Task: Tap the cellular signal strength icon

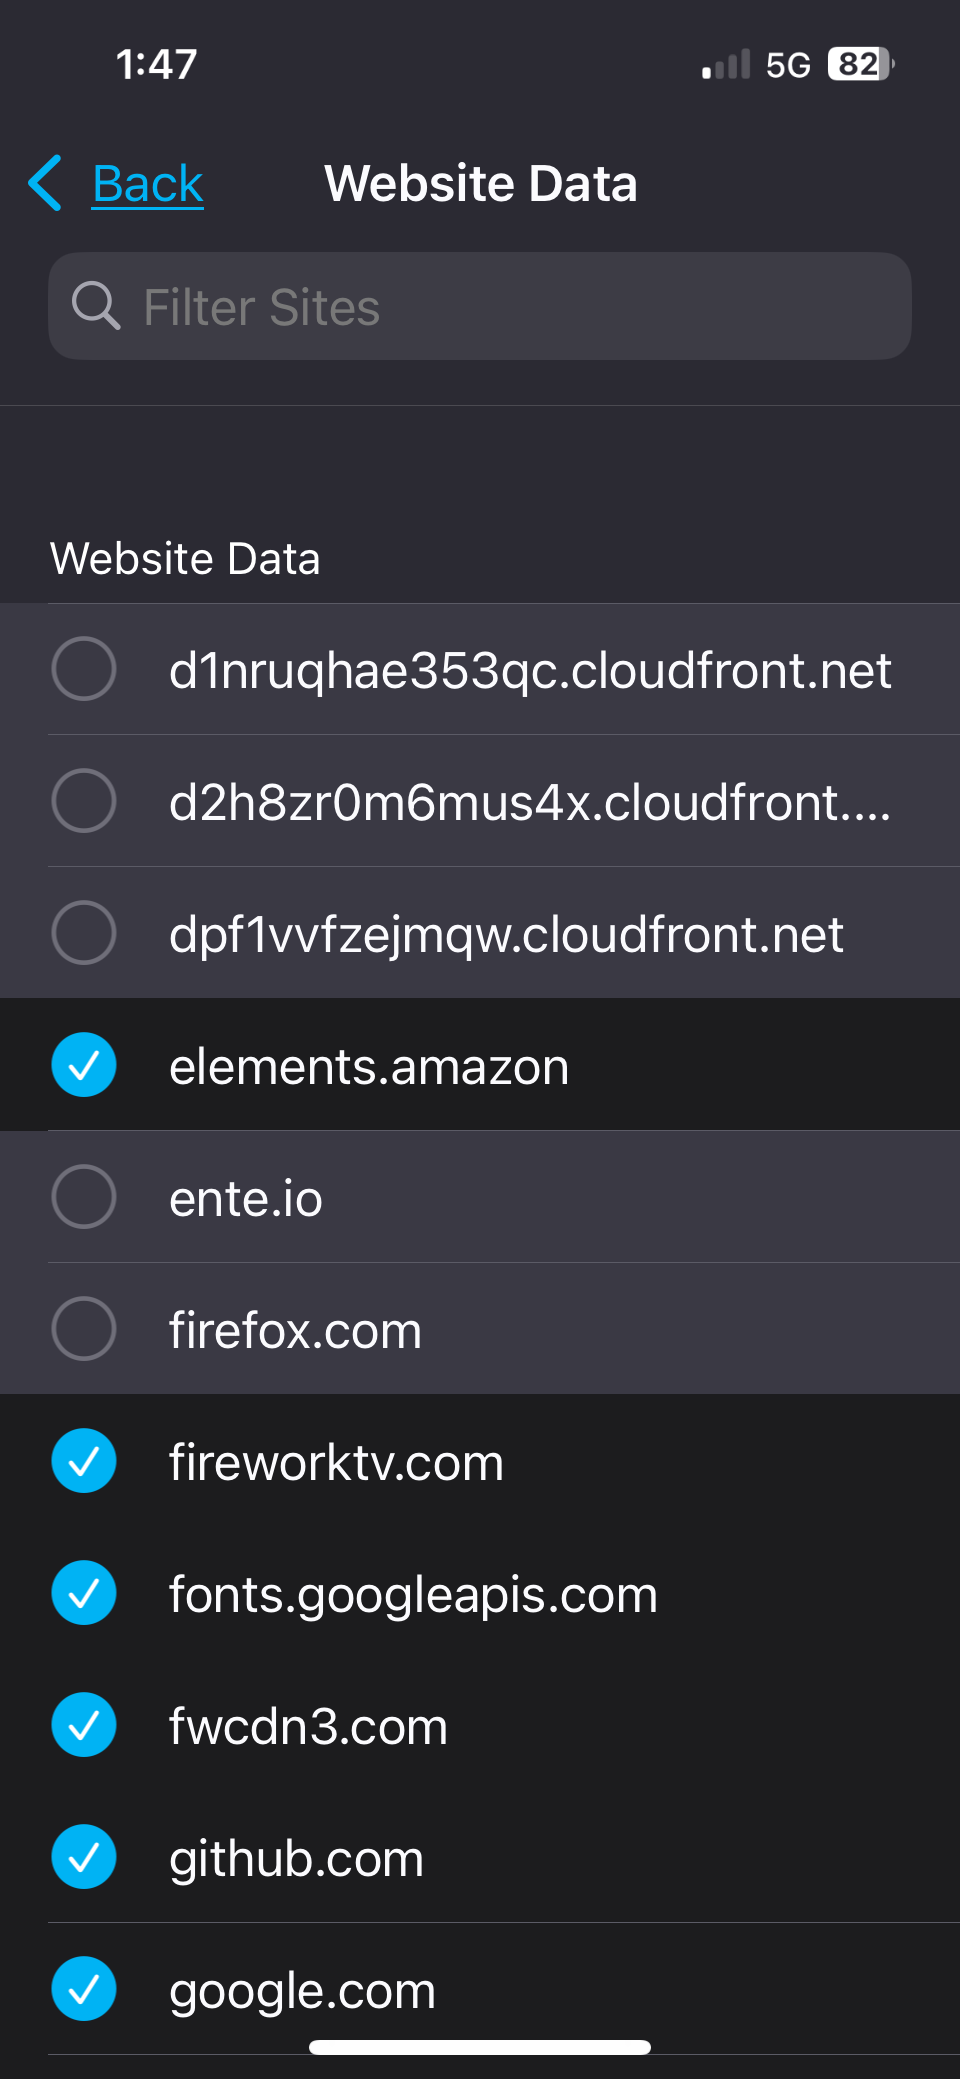Action: [726, 65]
